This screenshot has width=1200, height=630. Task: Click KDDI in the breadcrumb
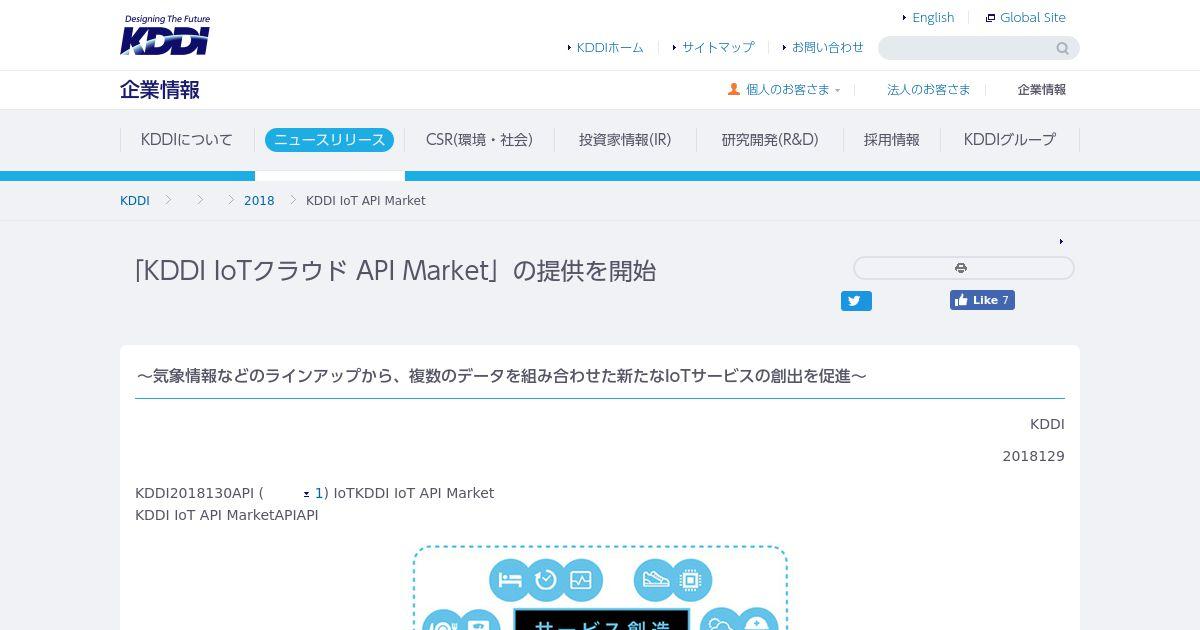135,201
